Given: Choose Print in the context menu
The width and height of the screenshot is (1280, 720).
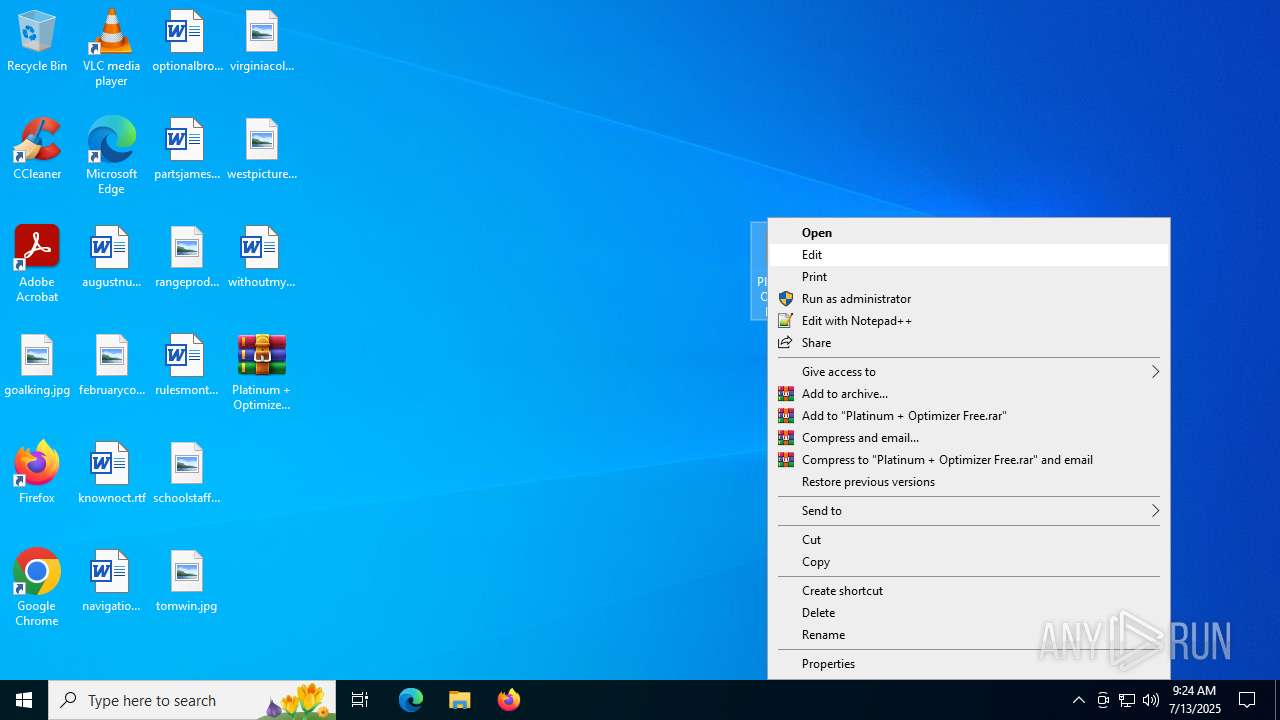Looking at the screenshot, I should [x=969, y=277].
